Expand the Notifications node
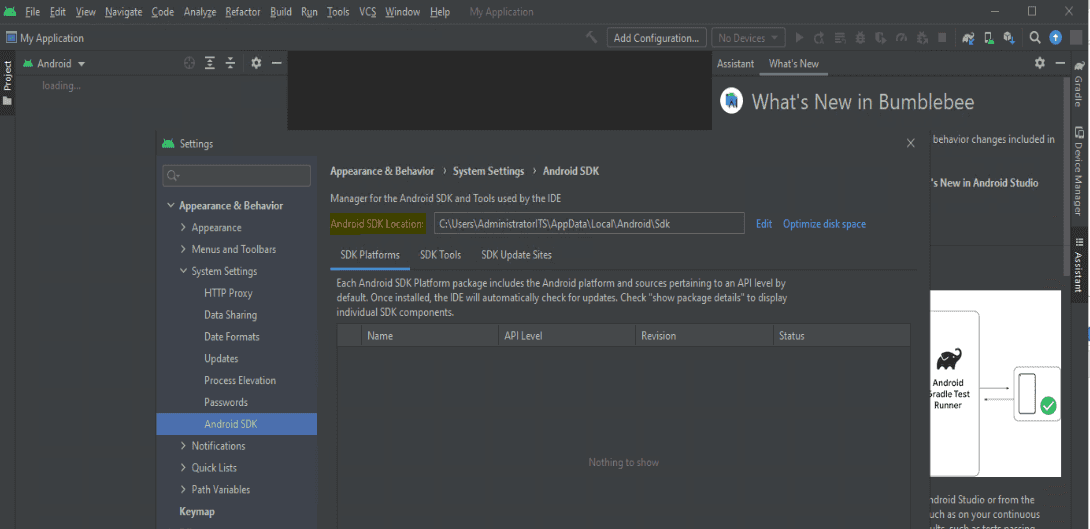Image resolution: width=1090 pixels, height=529 pixels. click(184, 446)
